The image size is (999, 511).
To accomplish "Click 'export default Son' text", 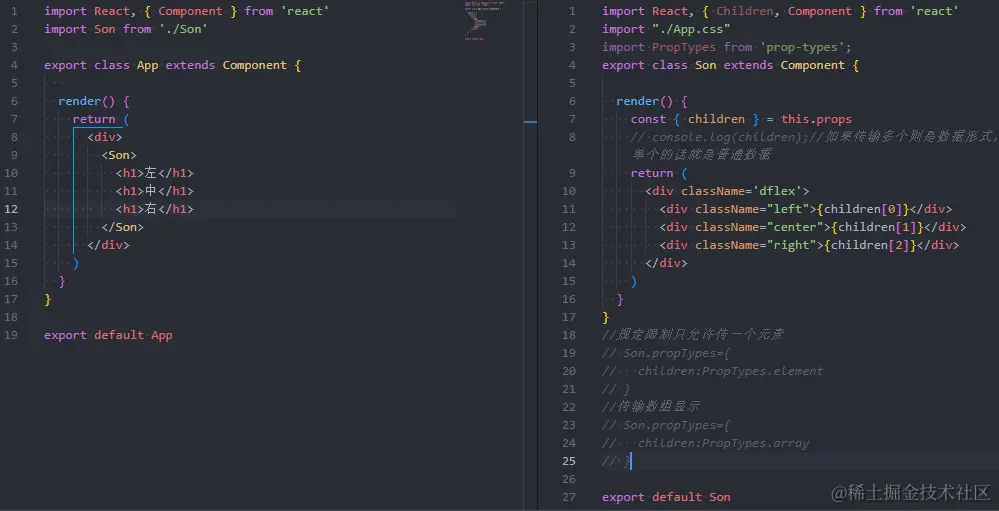I will coord(666,497).
